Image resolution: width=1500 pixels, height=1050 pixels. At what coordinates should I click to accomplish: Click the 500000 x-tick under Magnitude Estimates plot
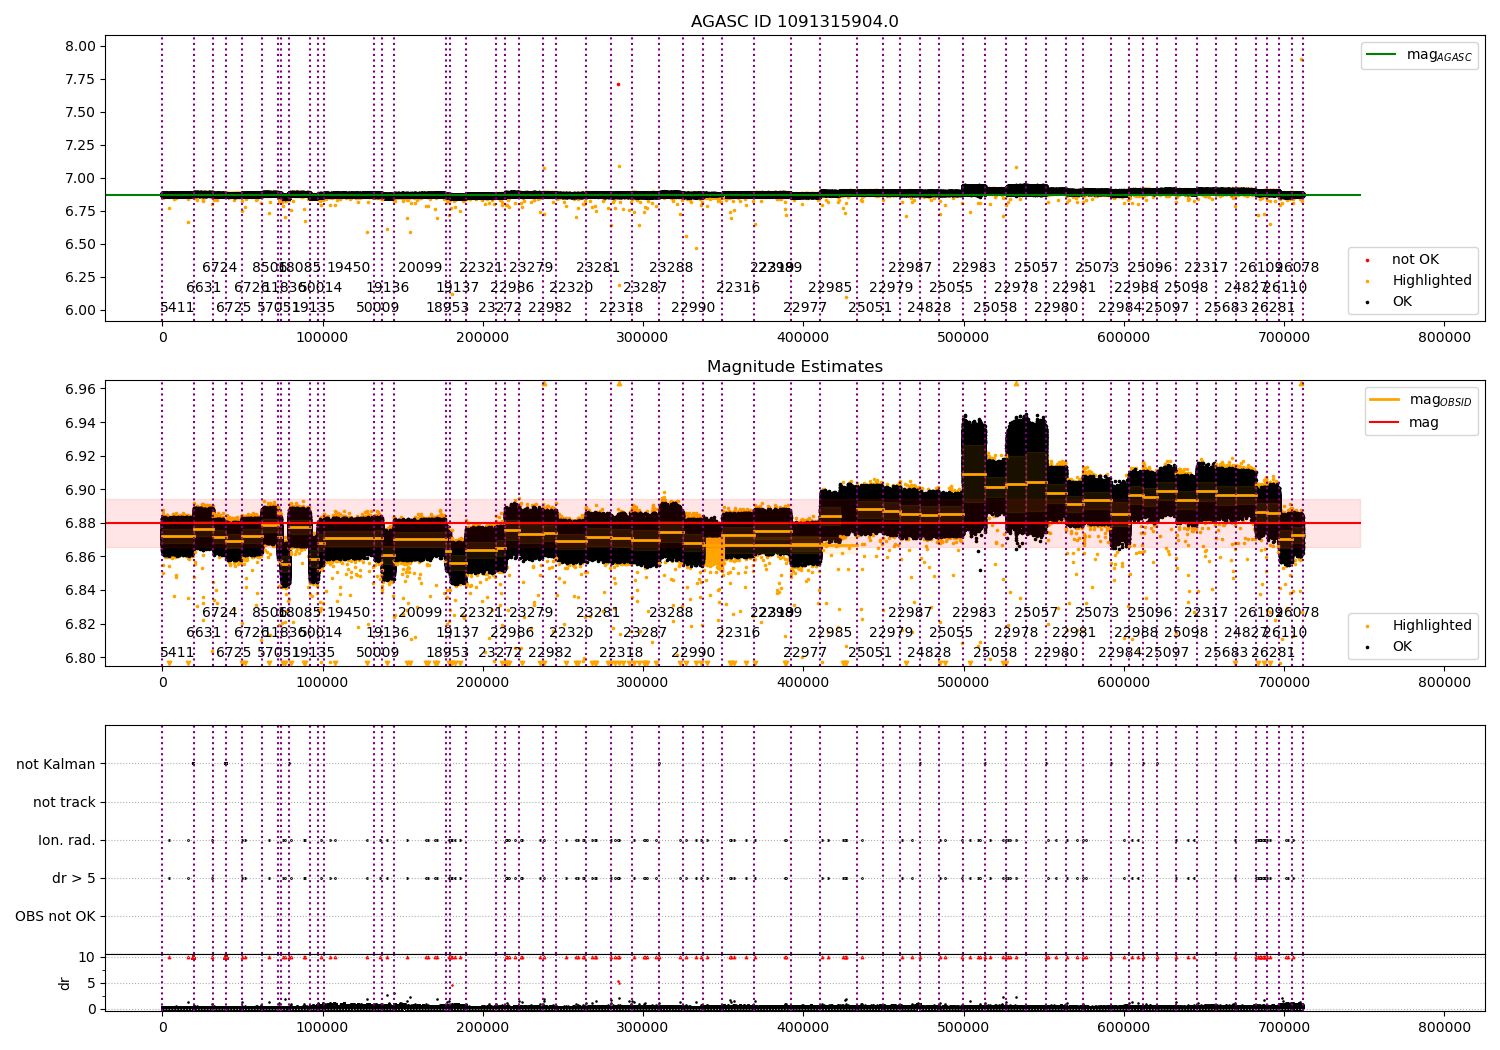pyautogui.click(x=964, y=682)
